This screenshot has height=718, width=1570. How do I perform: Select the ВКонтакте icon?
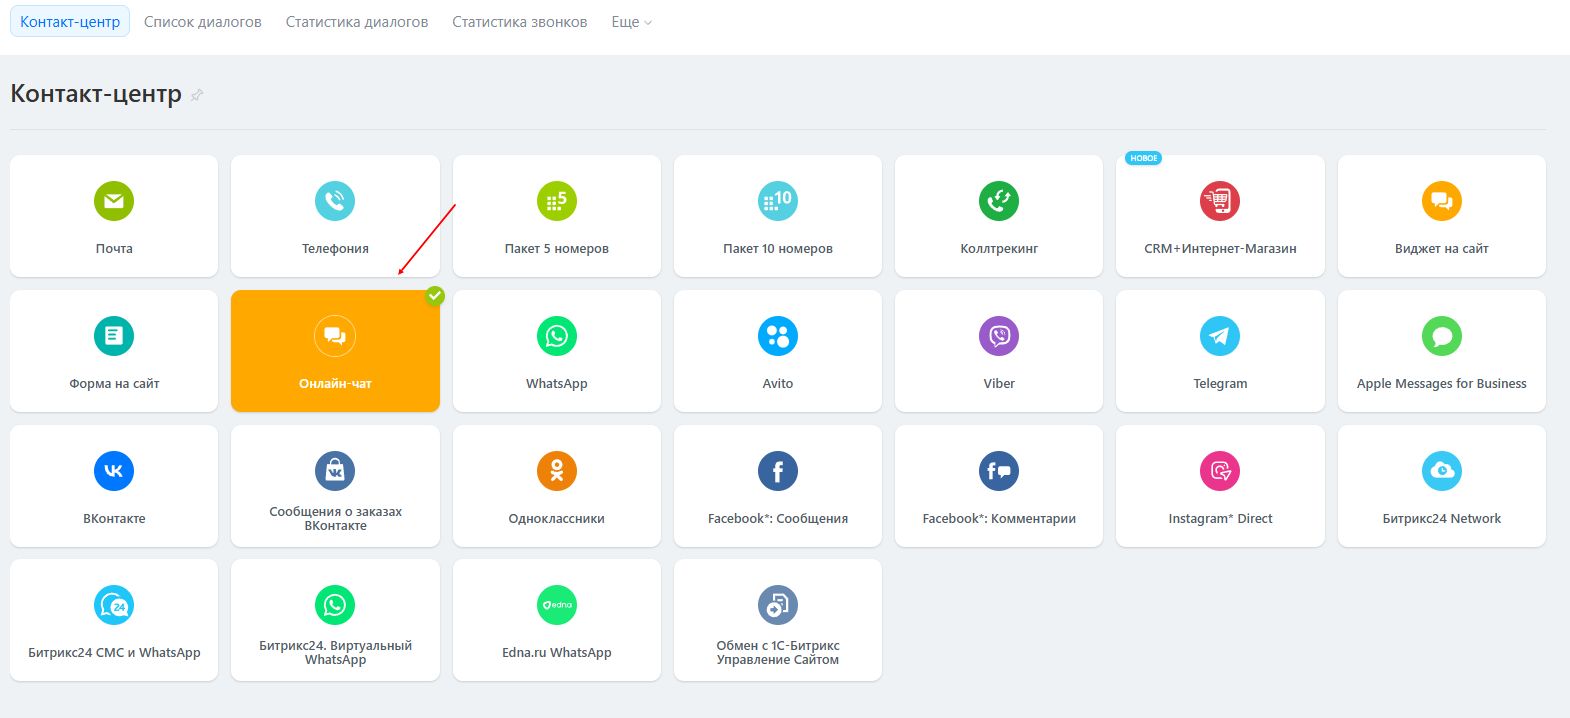click(x=114, y=471)
